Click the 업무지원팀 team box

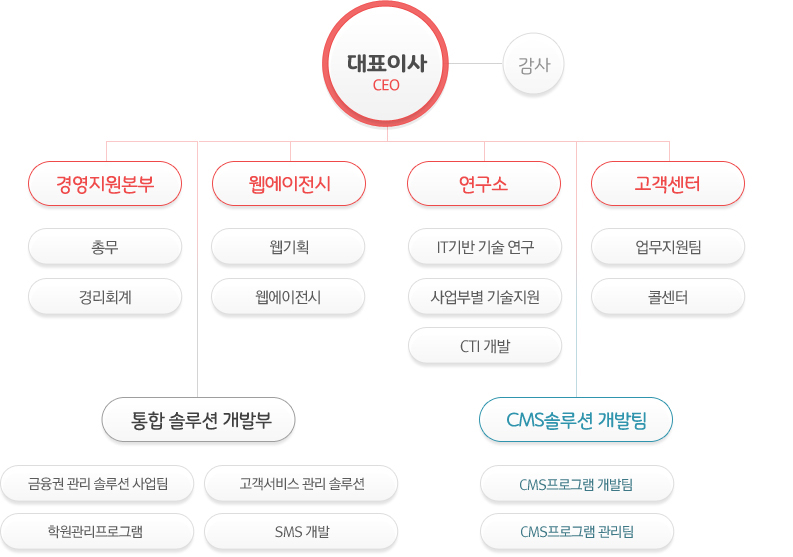point(668,246)
